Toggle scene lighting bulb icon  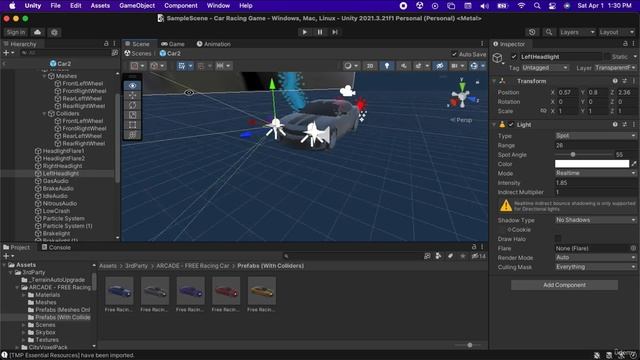[387, 66]
